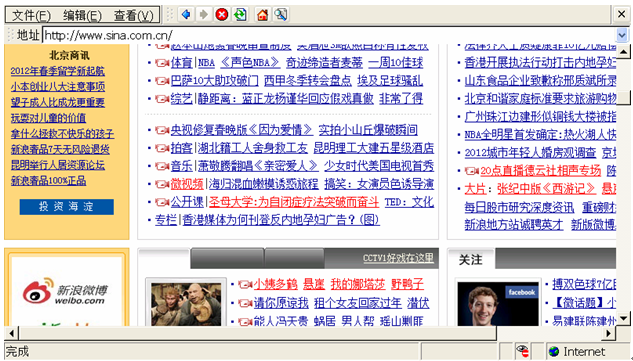633x361 pixels.
Task: Open link 拿什么拯救不快乐的孩子
Action: tap(63, 134)
